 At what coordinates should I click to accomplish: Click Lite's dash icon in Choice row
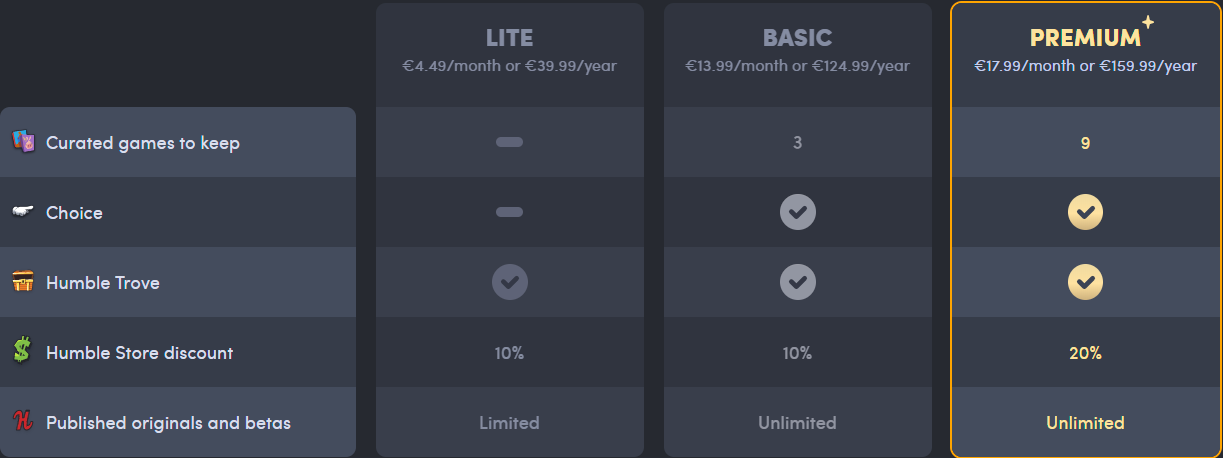pyautogui.click(x=509, y=212)
